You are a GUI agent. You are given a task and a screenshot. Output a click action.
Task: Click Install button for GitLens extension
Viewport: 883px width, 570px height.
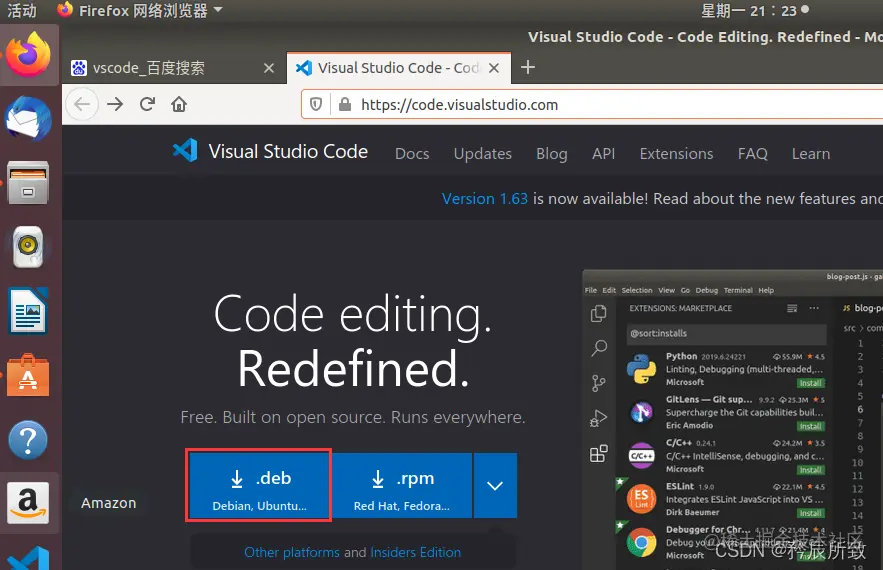(x=810, y=426)
